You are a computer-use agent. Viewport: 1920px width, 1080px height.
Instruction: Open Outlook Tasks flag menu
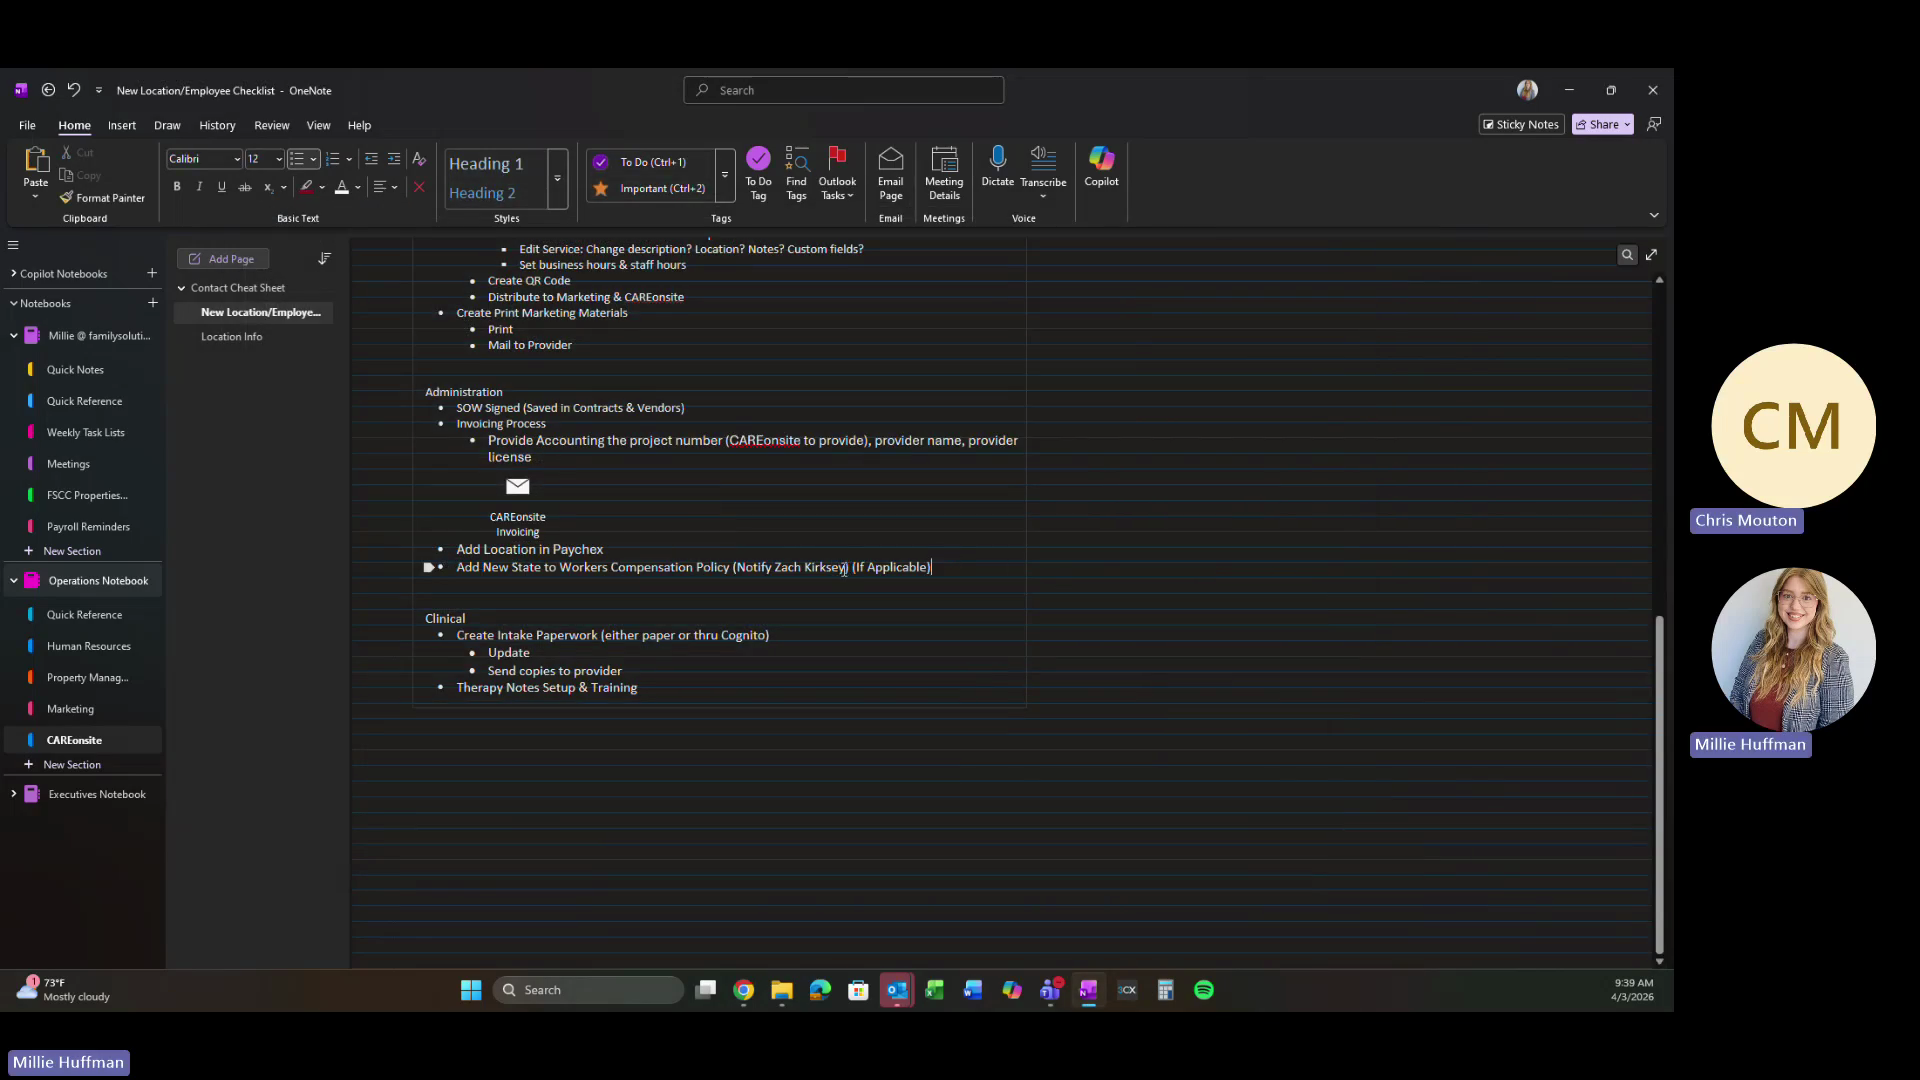[x=837, y=174]
